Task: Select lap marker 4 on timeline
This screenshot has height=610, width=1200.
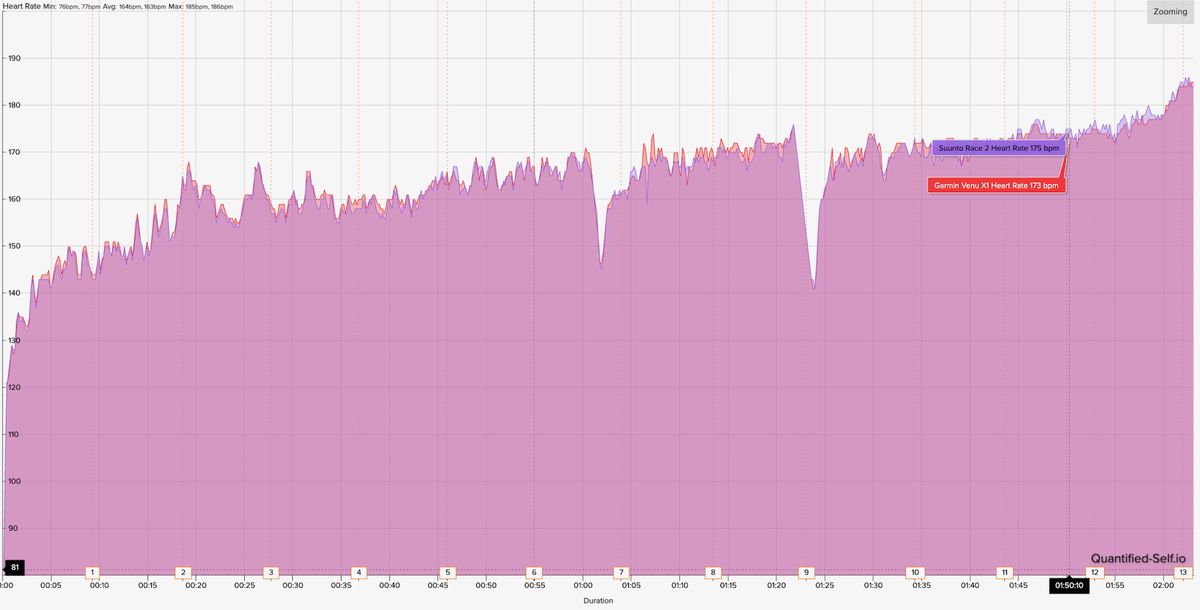Action: point(359,573)
